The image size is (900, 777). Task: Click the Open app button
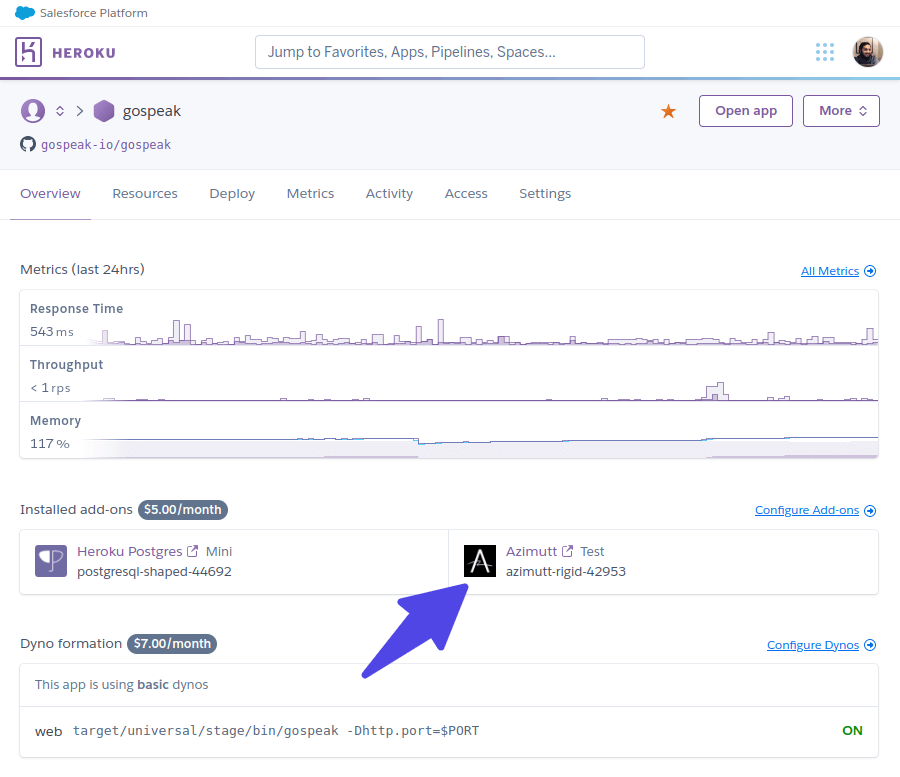click(745, 110)
